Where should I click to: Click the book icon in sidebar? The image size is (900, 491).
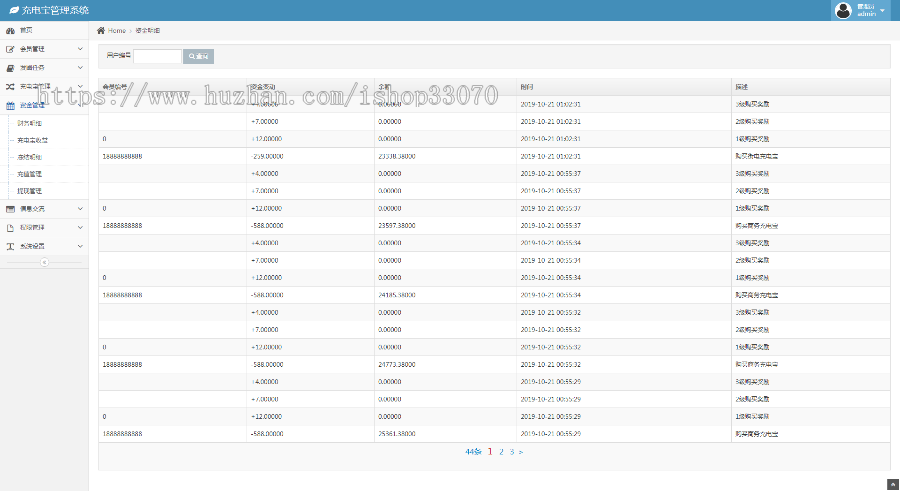coord(10,68)
